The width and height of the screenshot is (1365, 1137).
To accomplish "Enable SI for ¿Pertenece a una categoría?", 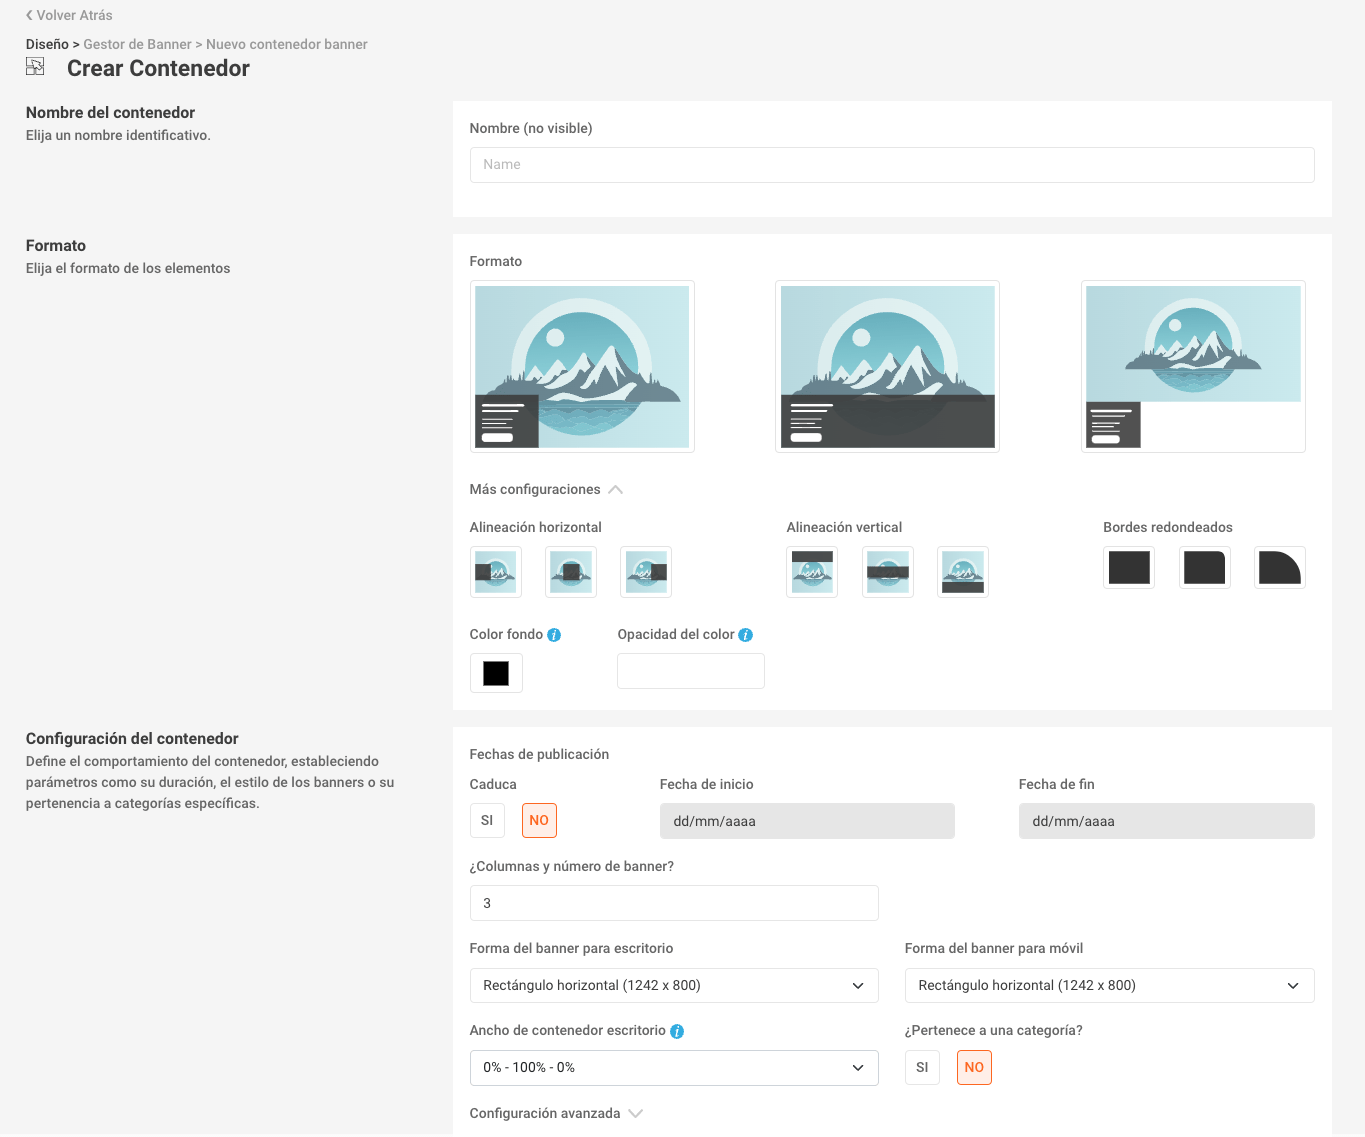I will tap(922, 1068).
